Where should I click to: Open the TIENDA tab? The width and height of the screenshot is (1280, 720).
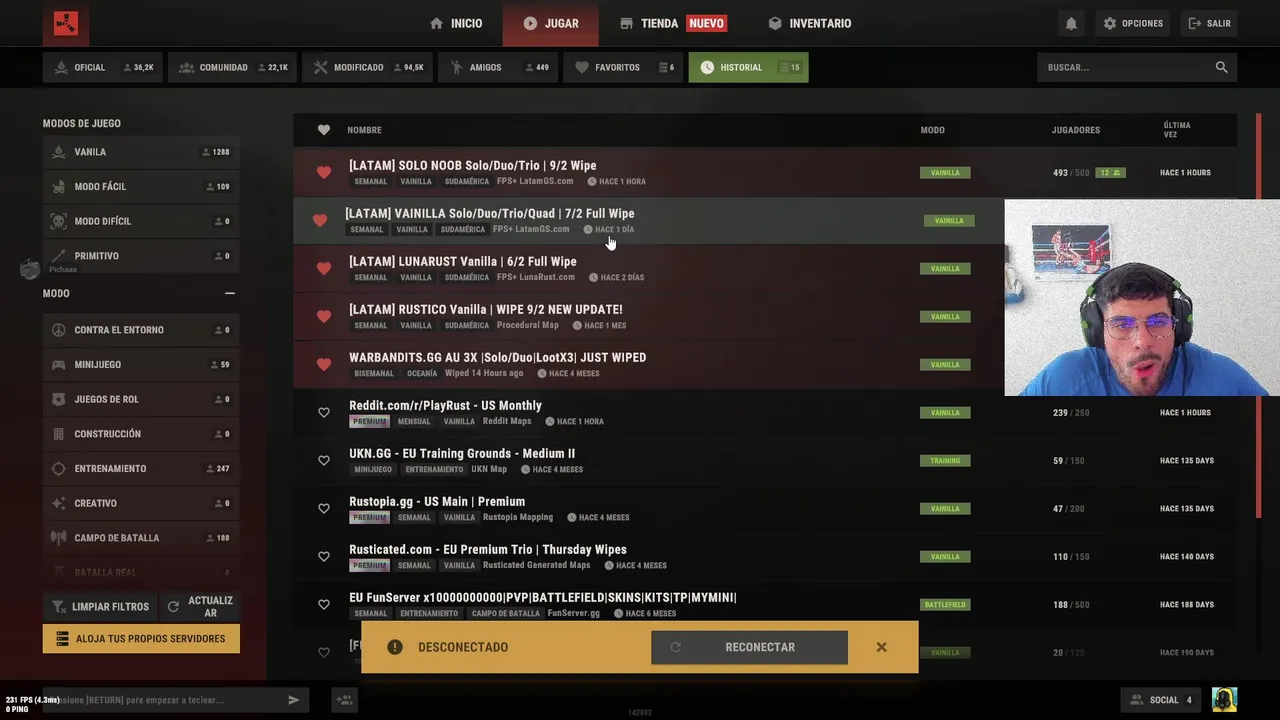click(x=672, y=23)
